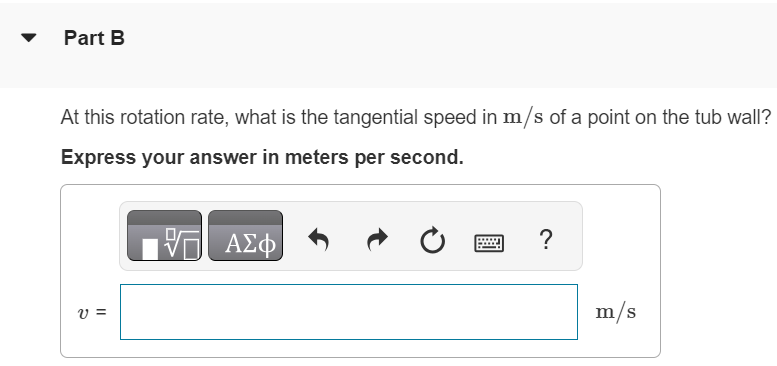Click the v = answer input field
Image resolution: width=777 pixels, height=366 pixels.
[x=349, y=312]
